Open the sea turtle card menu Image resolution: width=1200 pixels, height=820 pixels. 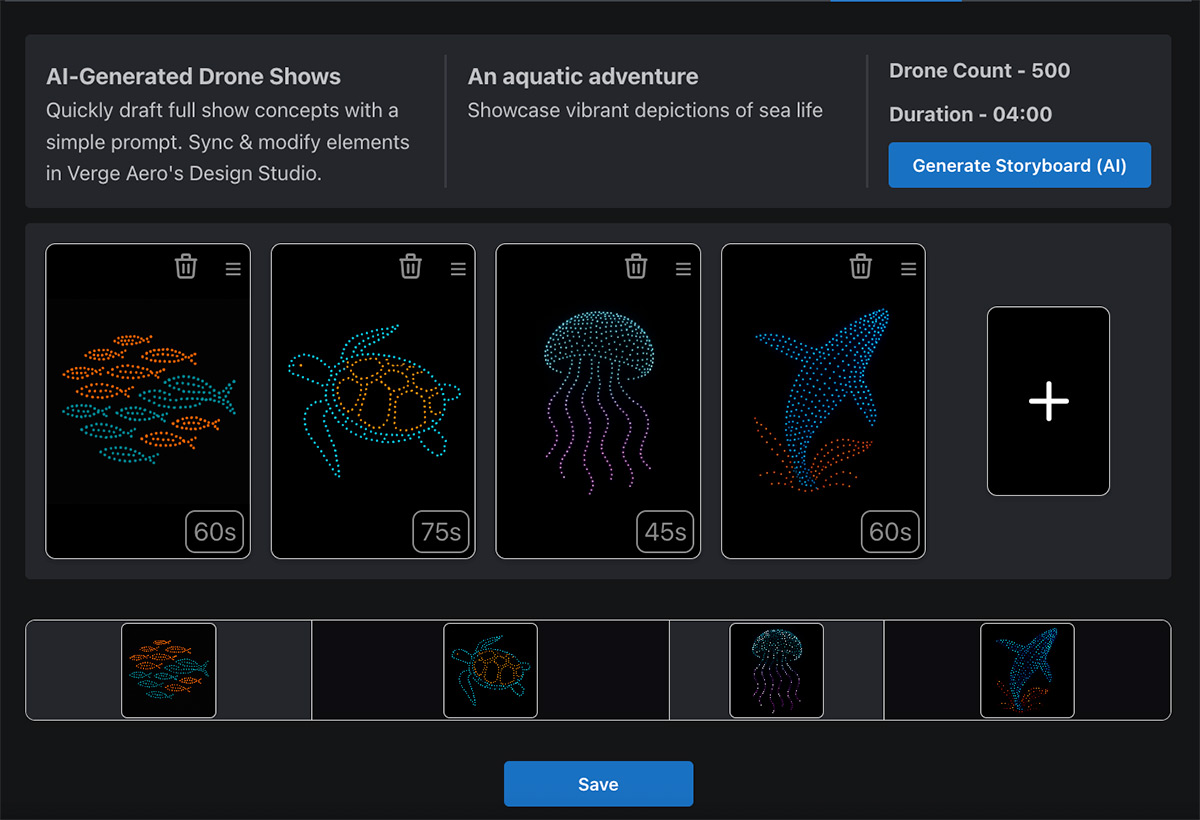[x=458, y=269]
